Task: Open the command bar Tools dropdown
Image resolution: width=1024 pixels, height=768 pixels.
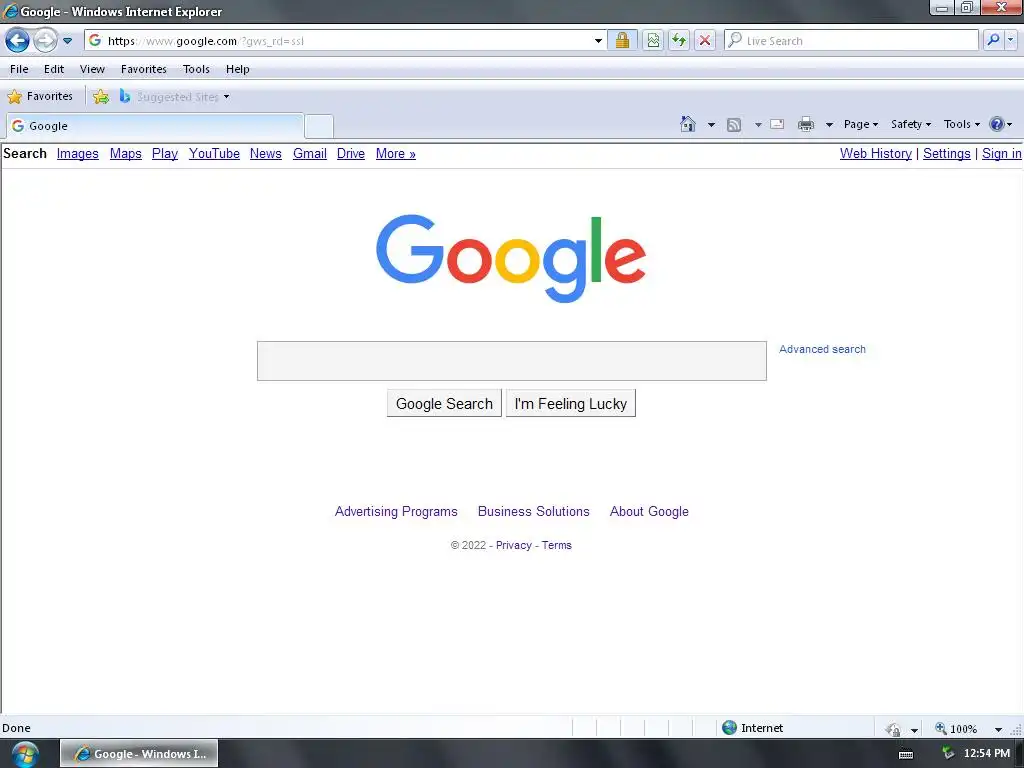Action: pos(962,124)
